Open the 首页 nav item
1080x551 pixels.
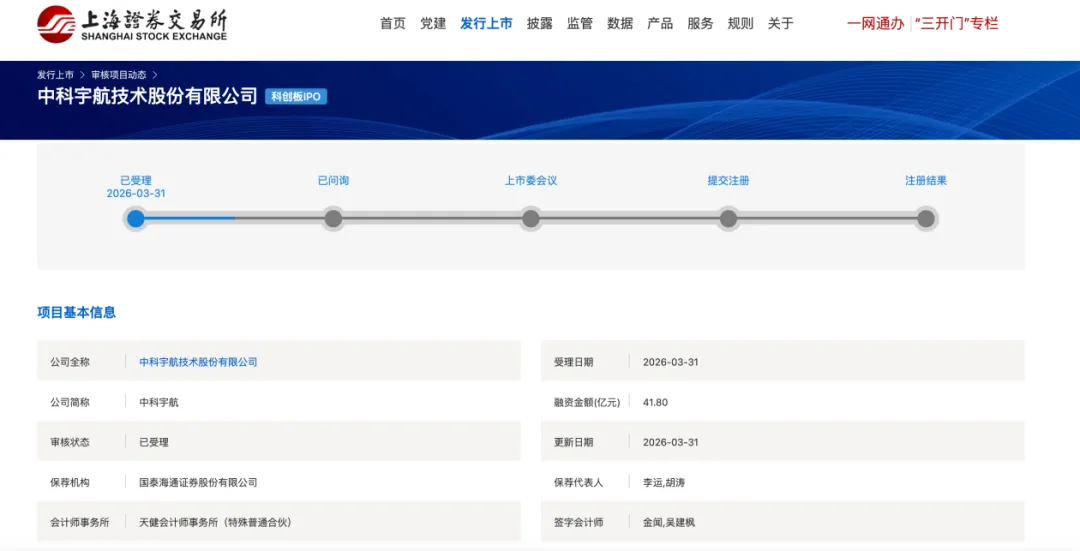(393, 23)
